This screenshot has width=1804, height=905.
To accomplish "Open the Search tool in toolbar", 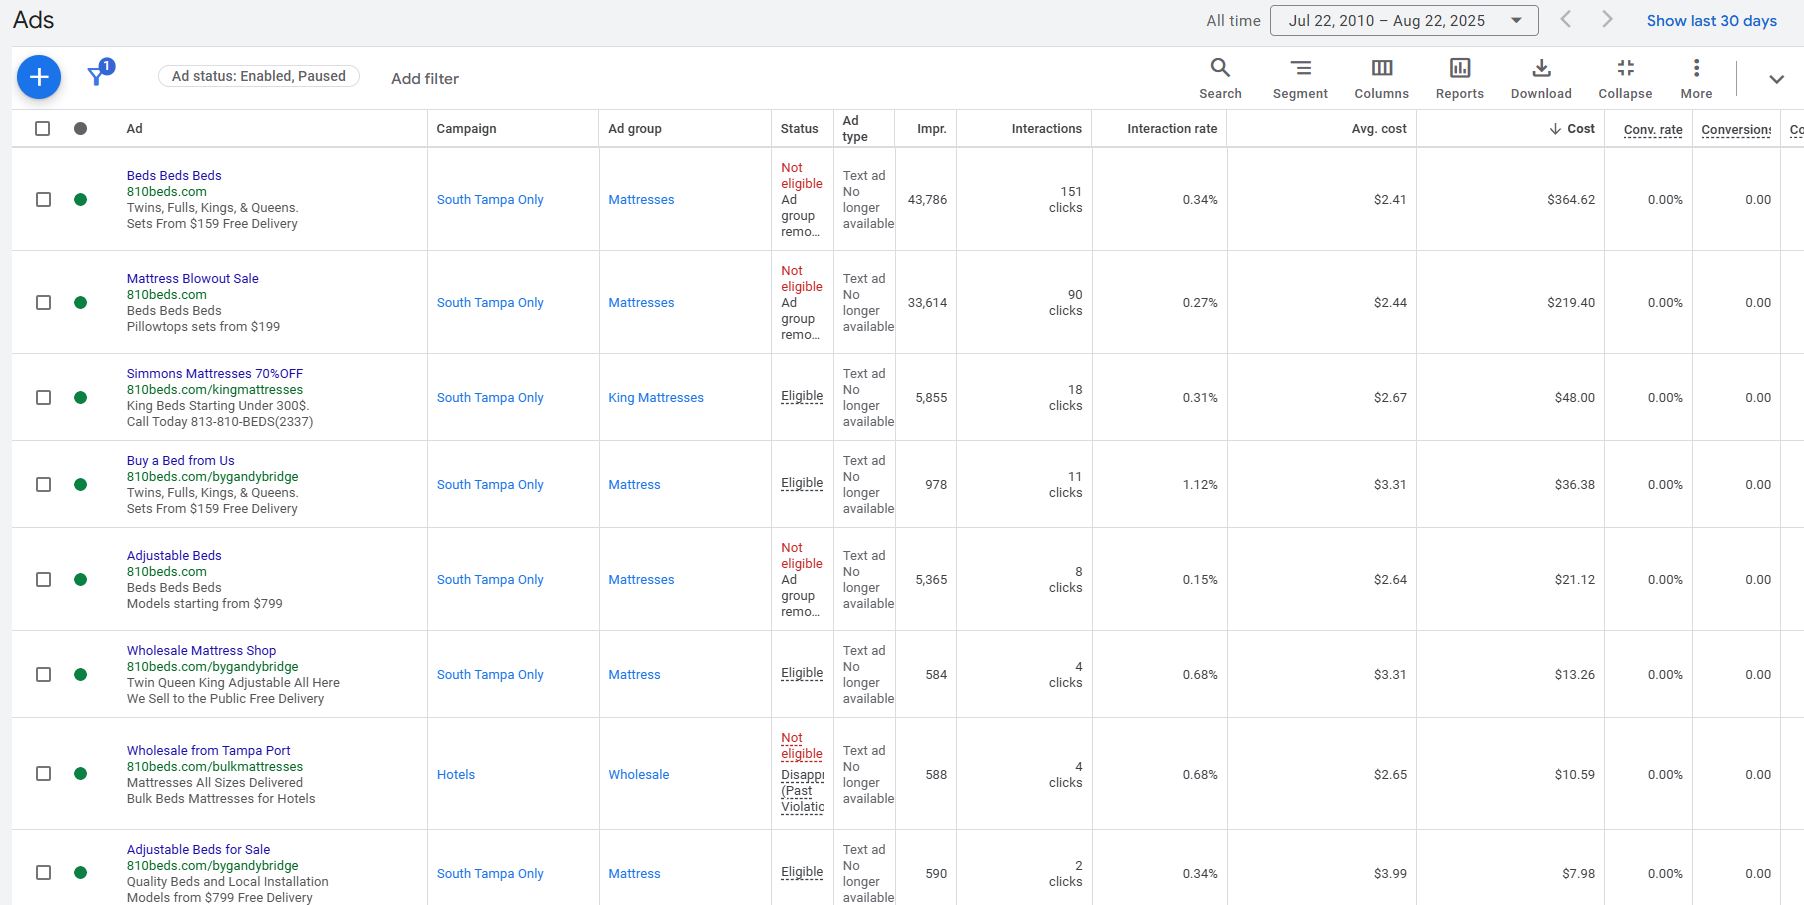I will coord(1220,78).
